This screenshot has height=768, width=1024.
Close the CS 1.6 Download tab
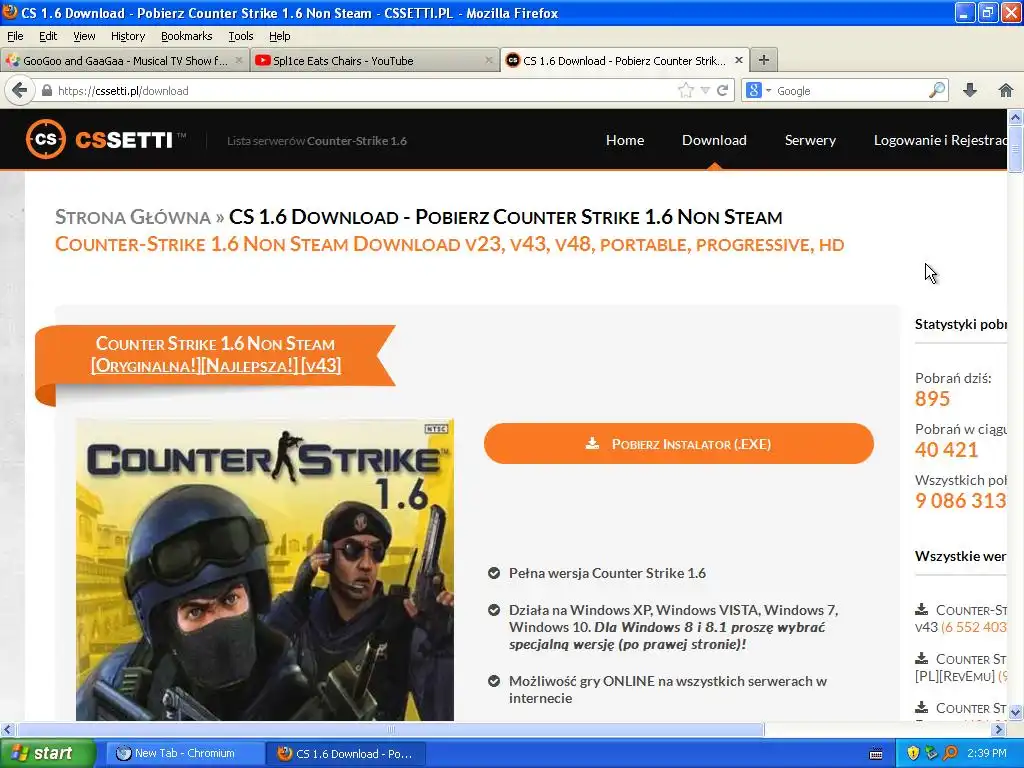(739, 60)
